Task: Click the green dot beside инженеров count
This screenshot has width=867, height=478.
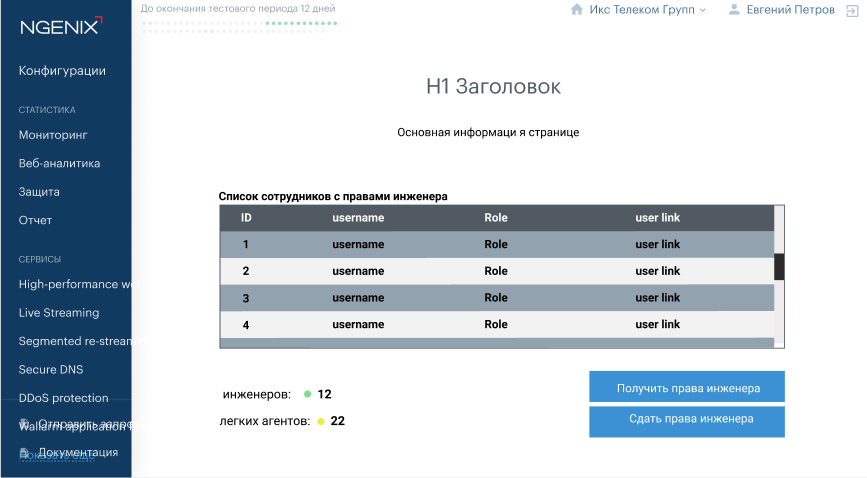Action: point(307,394)
